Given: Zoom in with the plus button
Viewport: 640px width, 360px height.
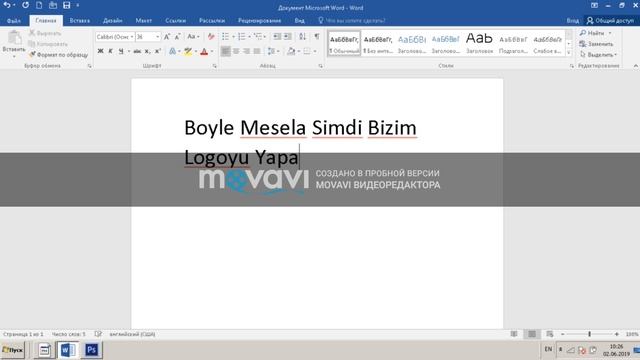Looking at the screenshot, I should (x=616, y=334).
